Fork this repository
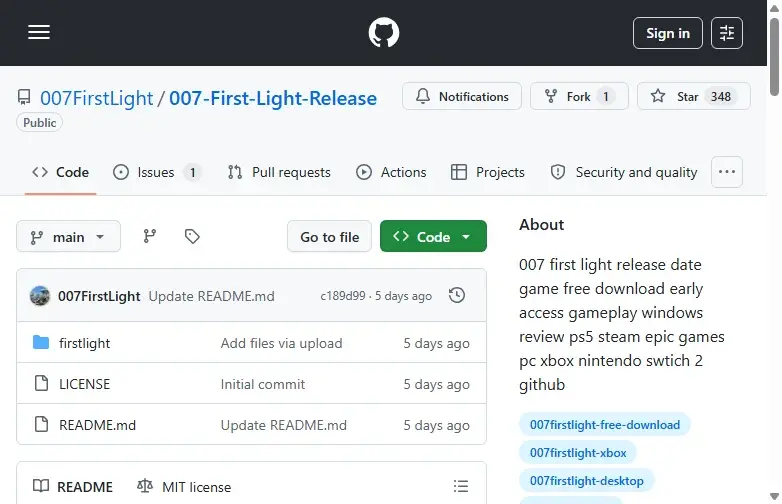782x504 pixels. click(579, 96)
